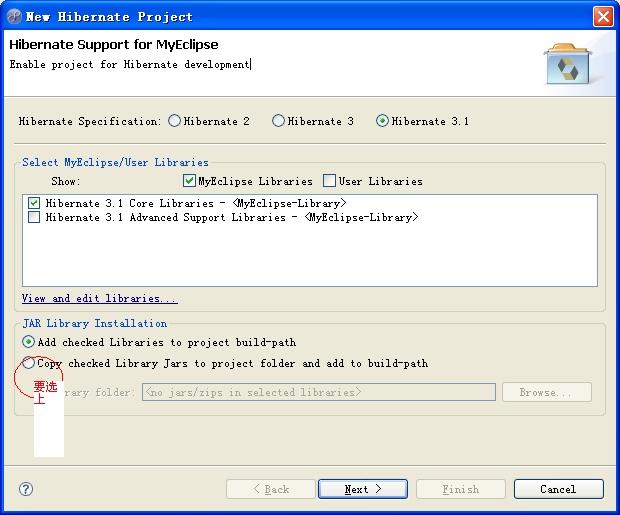Click the Browse button
Image resolution: width=620 pixels, height=515 pixels.
547,392
